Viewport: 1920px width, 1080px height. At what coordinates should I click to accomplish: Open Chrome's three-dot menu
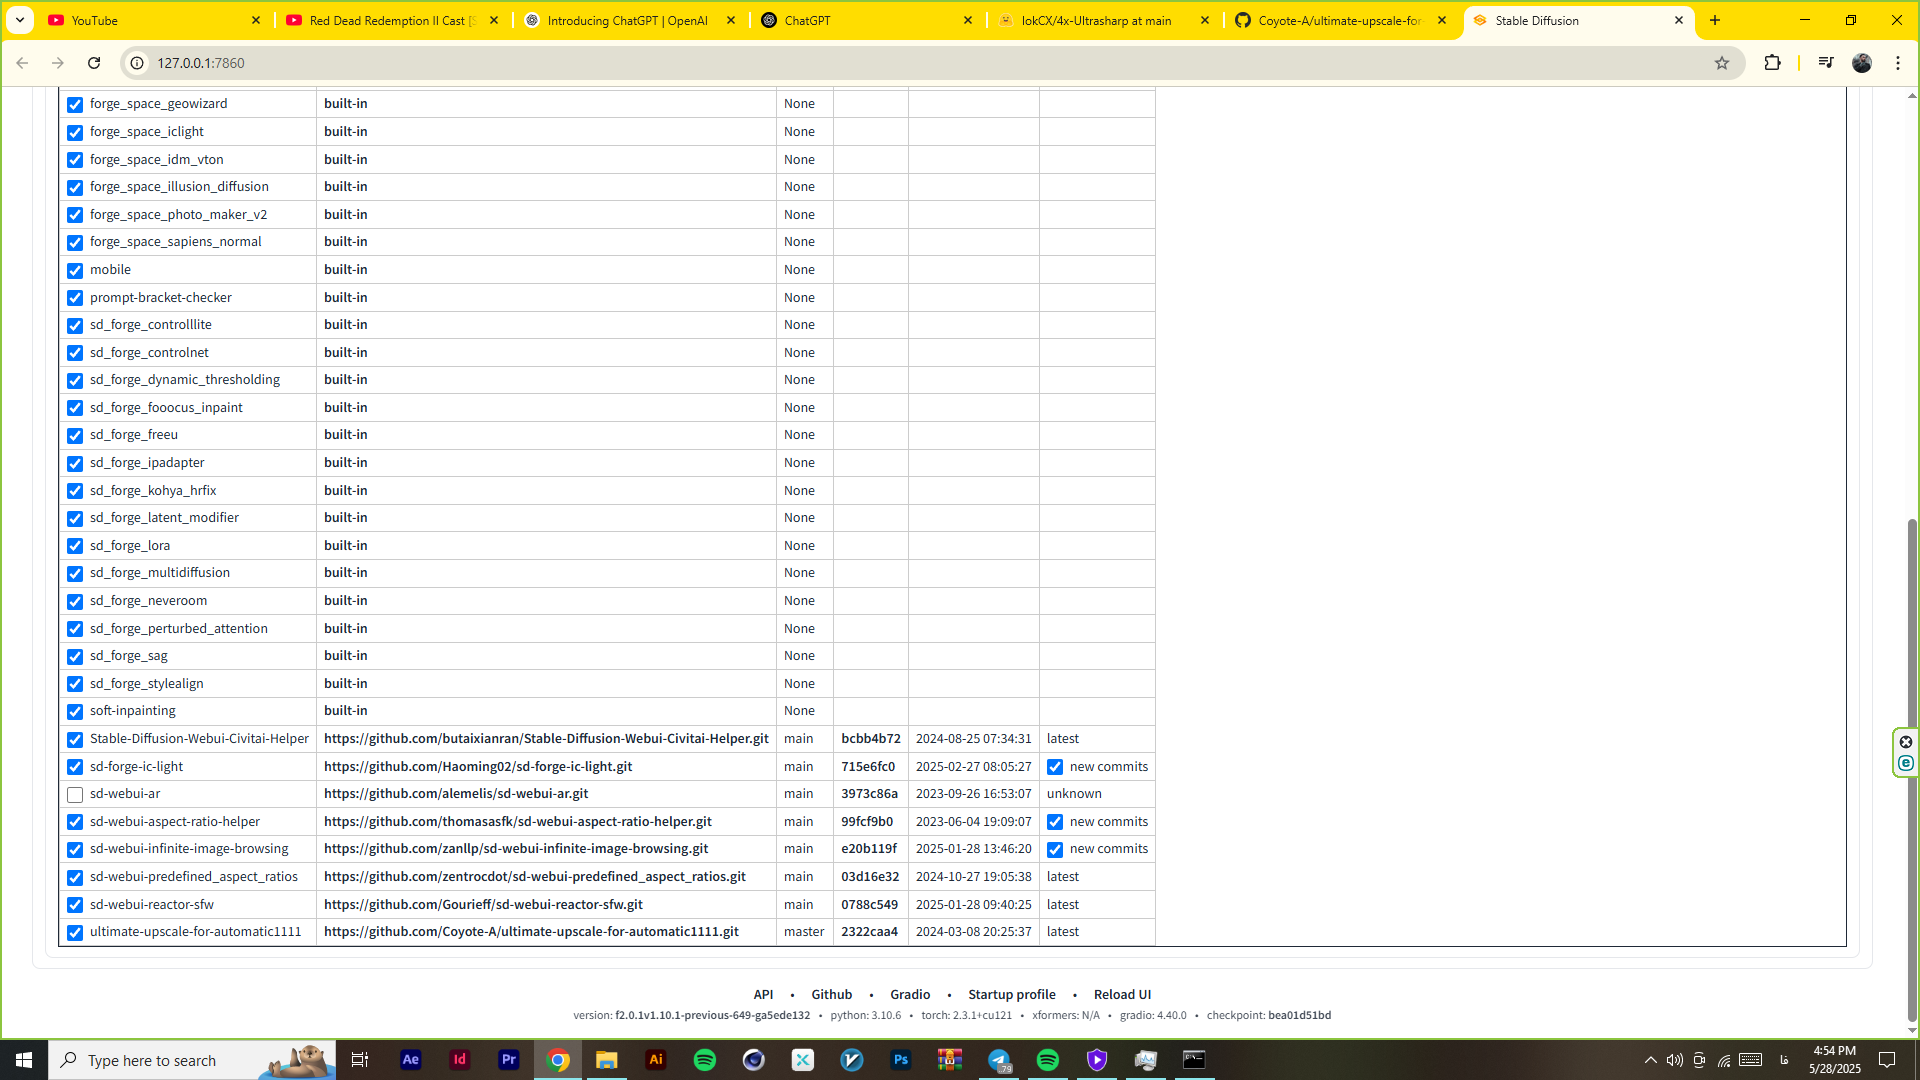pos(1897,63)
